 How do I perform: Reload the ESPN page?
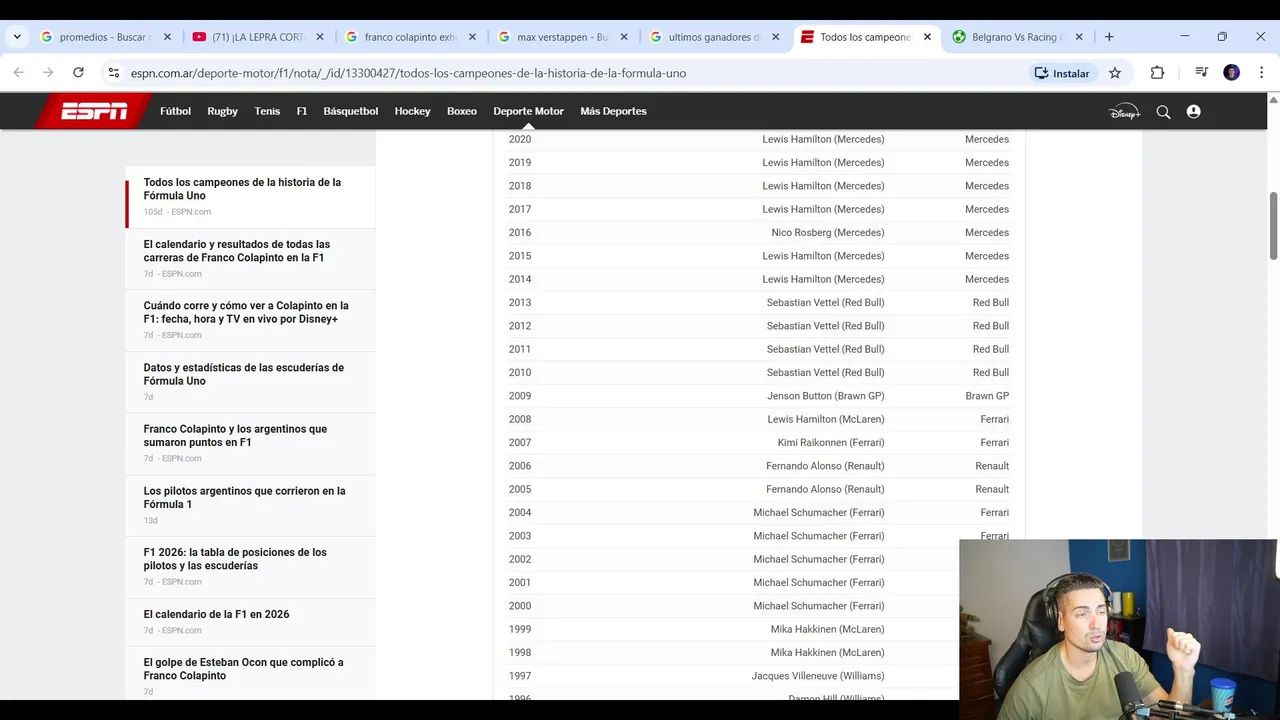78,73
